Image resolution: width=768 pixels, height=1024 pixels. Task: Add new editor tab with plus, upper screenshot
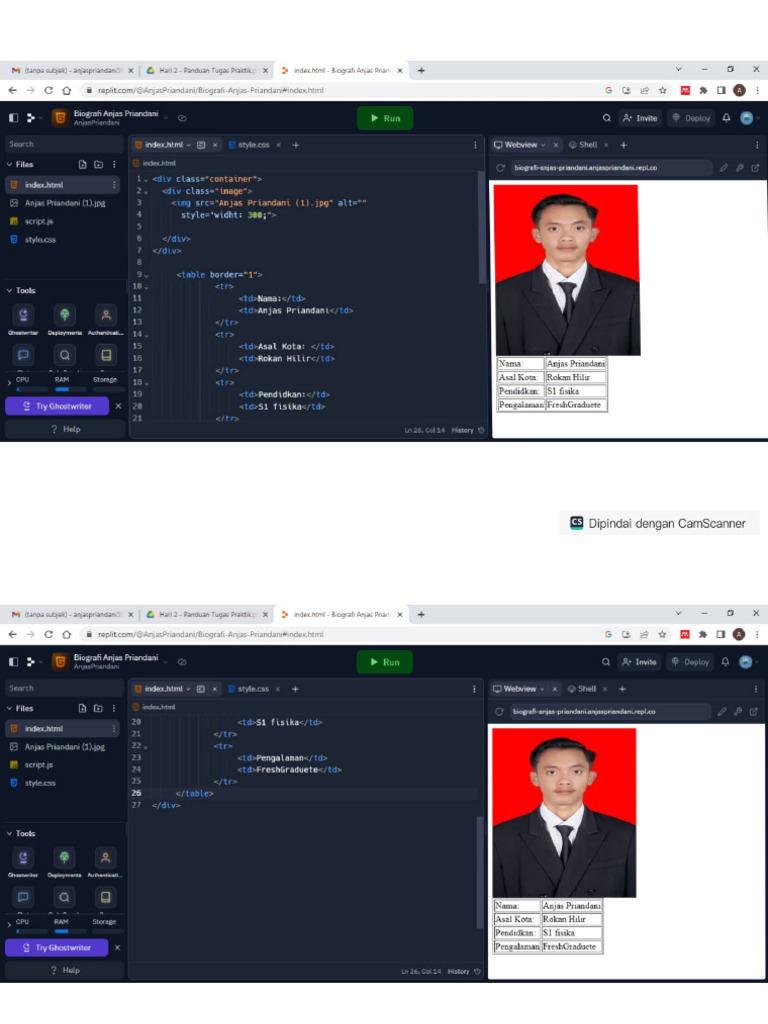296,145
